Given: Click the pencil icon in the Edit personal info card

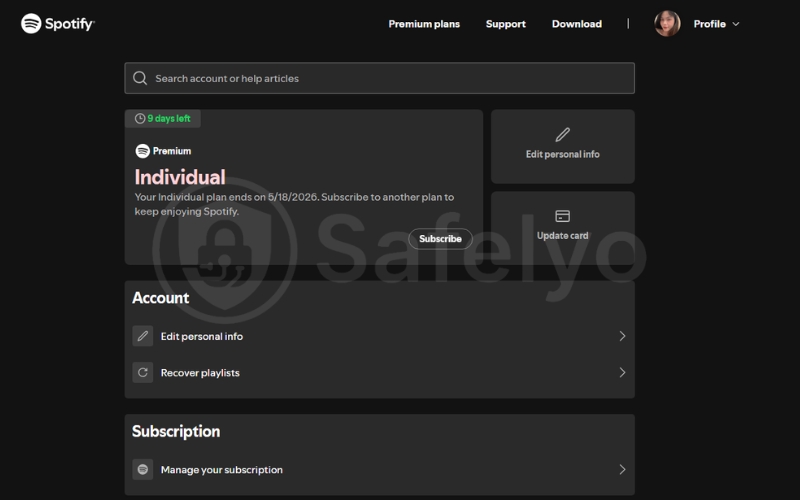Looking at the screenshot, I should click(x=563, y=135).
